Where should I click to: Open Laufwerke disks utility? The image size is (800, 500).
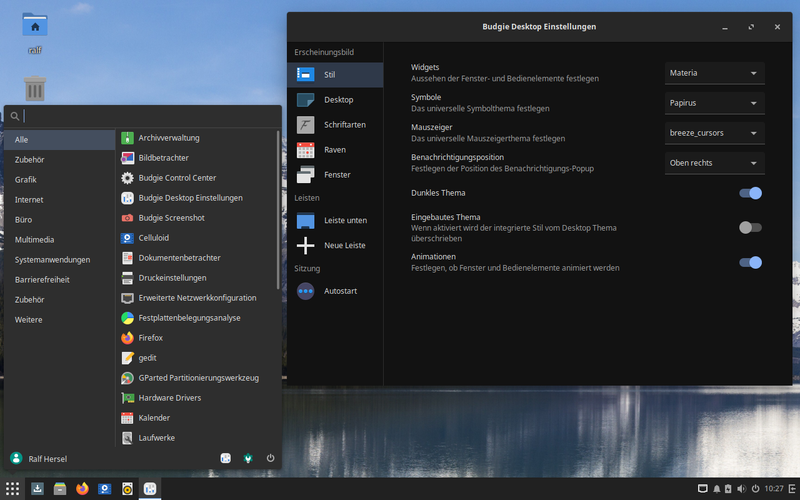point(197,438)
